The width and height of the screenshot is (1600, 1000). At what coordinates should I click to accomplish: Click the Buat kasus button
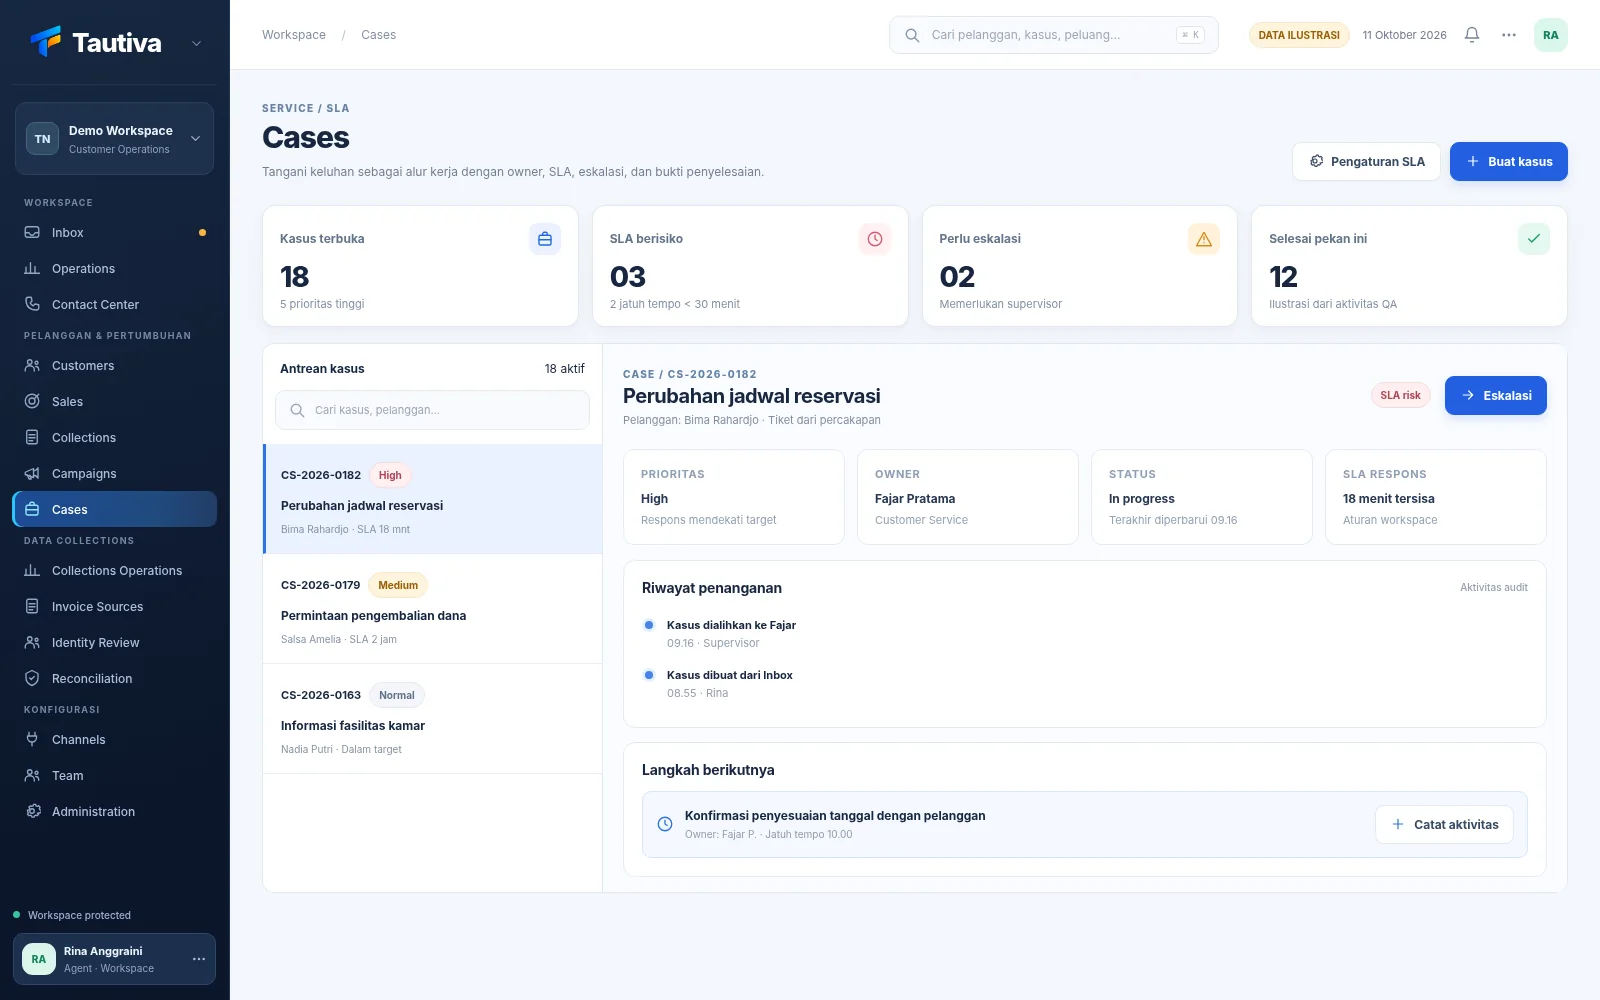tap(1509, 162)
